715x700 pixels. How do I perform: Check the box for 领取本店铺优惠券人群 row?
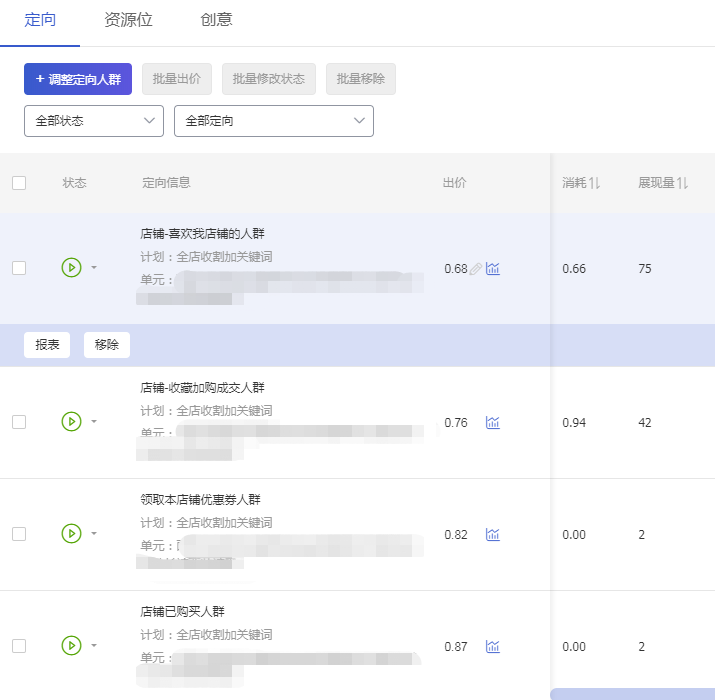tap(19, 534)
